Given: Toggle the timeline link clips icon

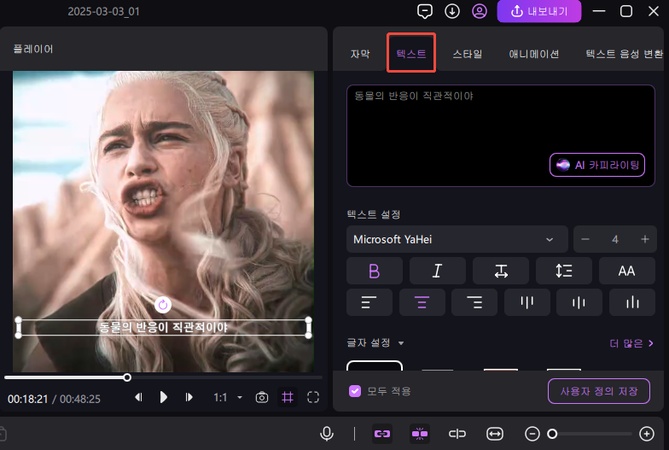Looking at the screenshot, I should [x=382, y=434].
